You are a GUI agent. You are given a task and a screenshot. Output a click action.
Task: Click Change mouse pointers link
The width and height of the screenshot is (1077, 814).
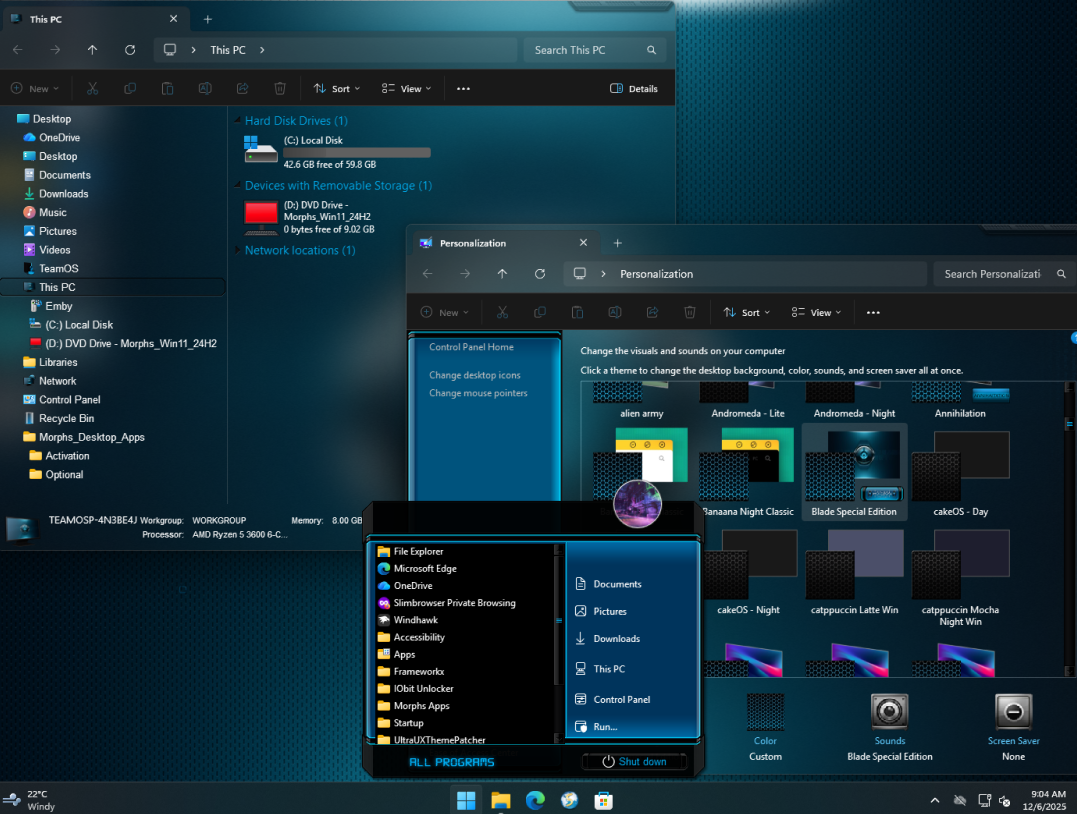click(x=478, y=393)
